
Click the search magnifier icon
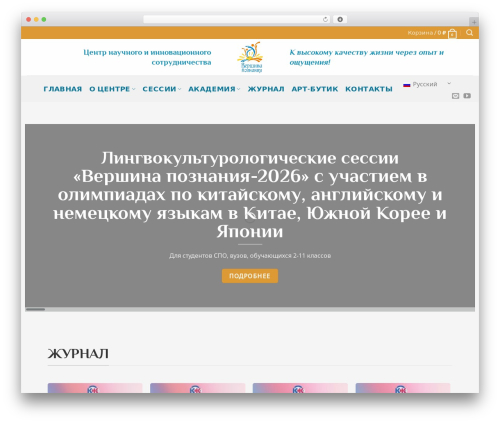click(469, 33)
